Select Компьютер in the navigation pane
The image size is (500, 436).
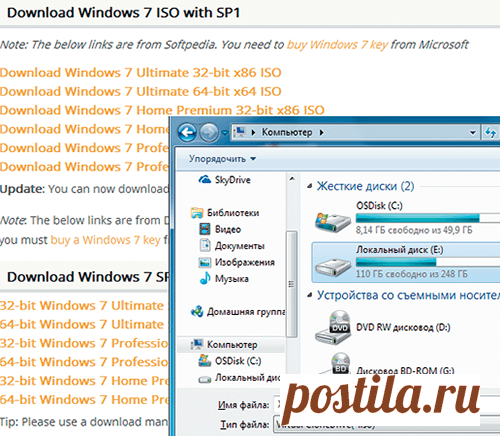tap(232, 345)
